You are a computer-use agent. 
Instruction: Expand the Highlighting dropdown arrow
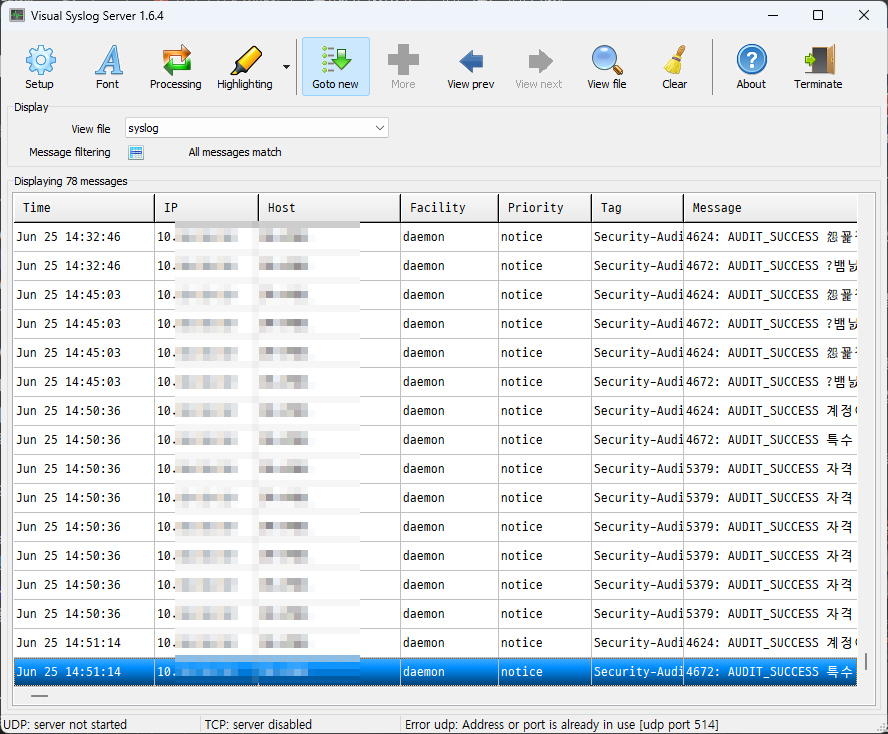pos(287,67)
